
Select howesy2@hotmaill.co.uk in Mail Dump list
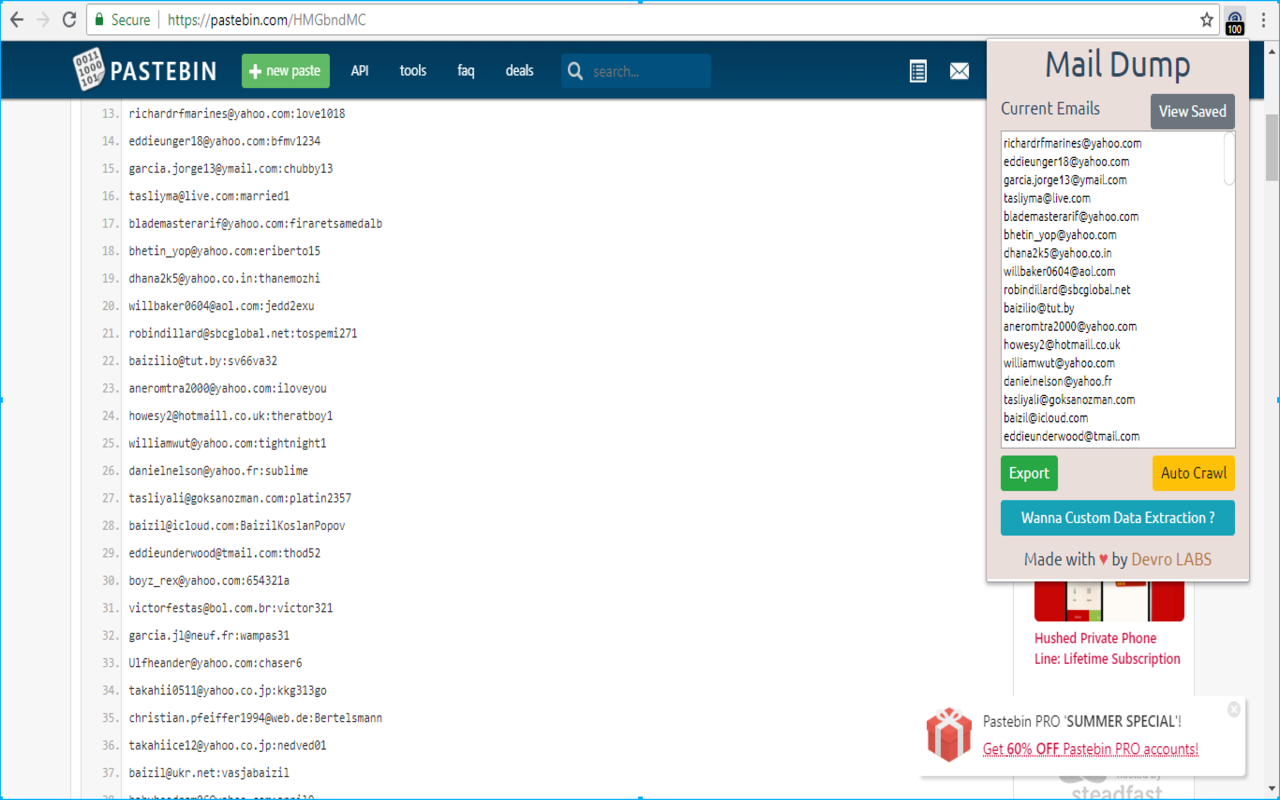[x=1062, y=345]
